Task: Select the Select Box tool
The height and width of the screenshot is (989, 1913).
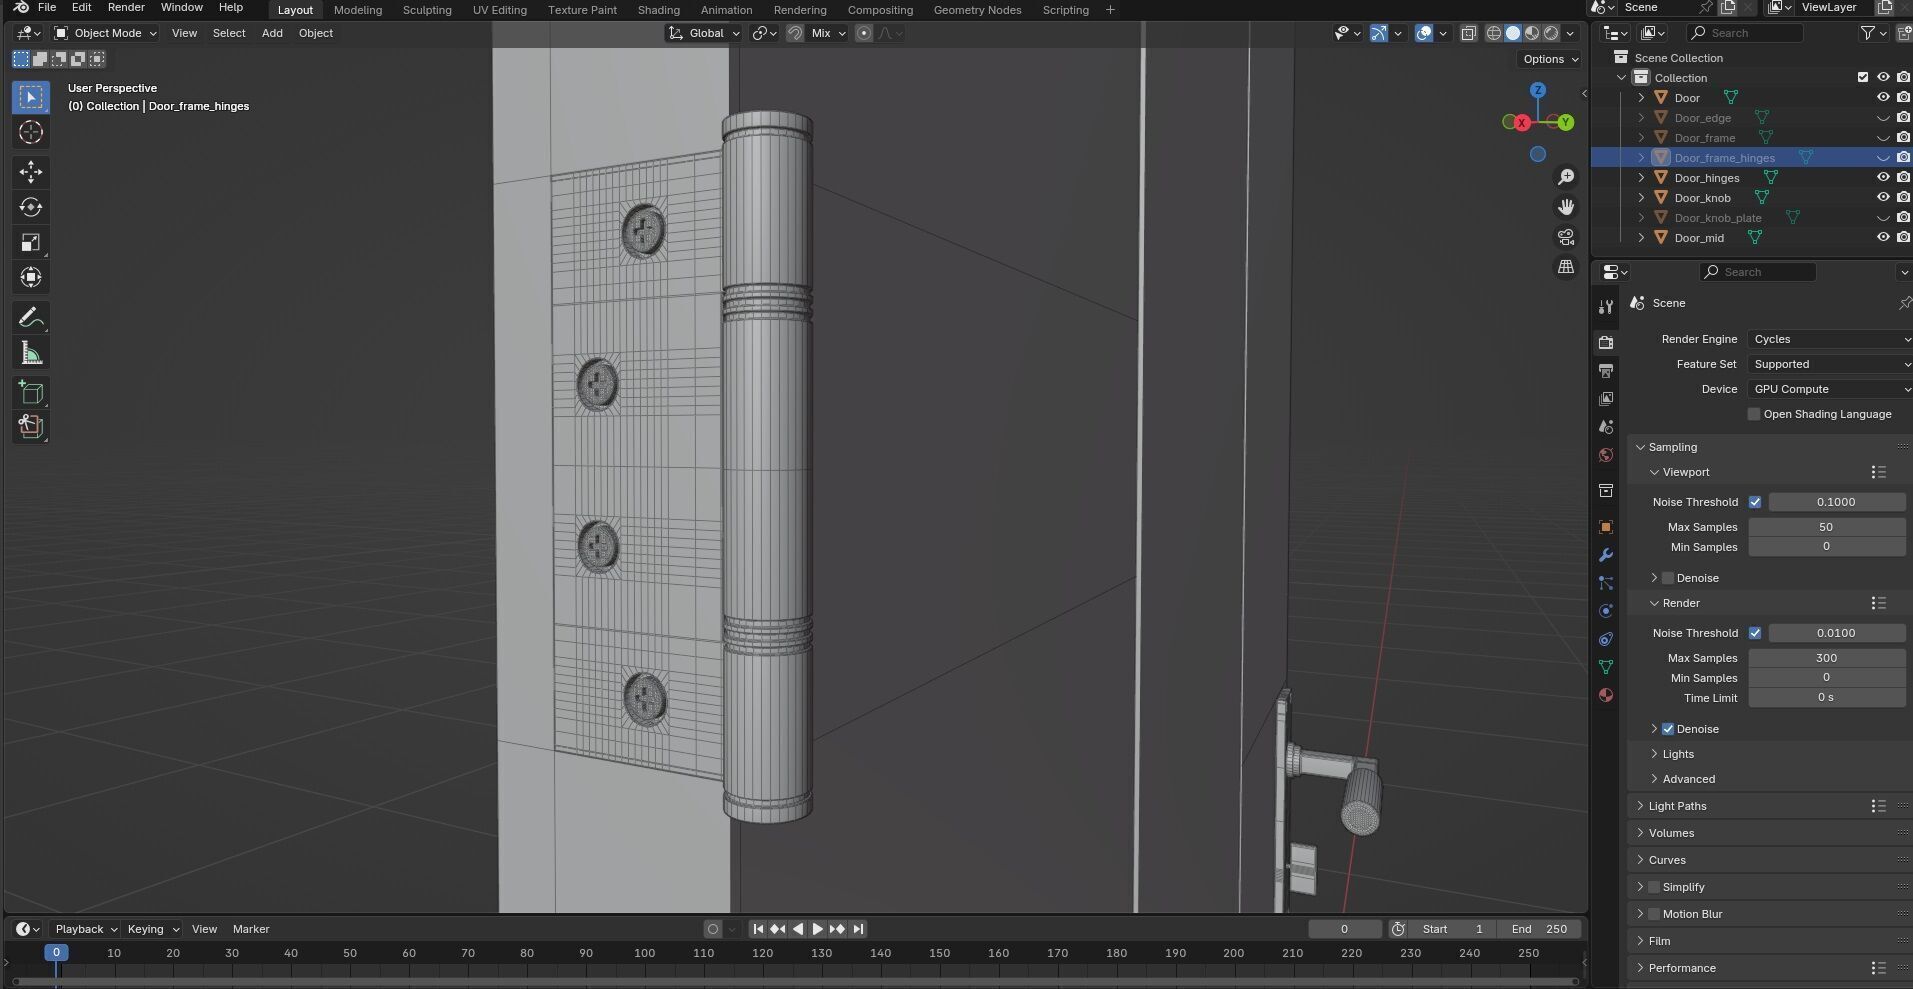Action: [x=31, y=97]
